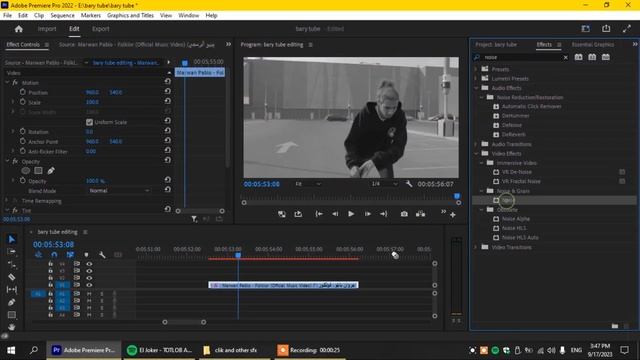The height and width of the screenshot is (360, 640).
Task: Clear the Effects search field
Action: (x=565, y=58)
